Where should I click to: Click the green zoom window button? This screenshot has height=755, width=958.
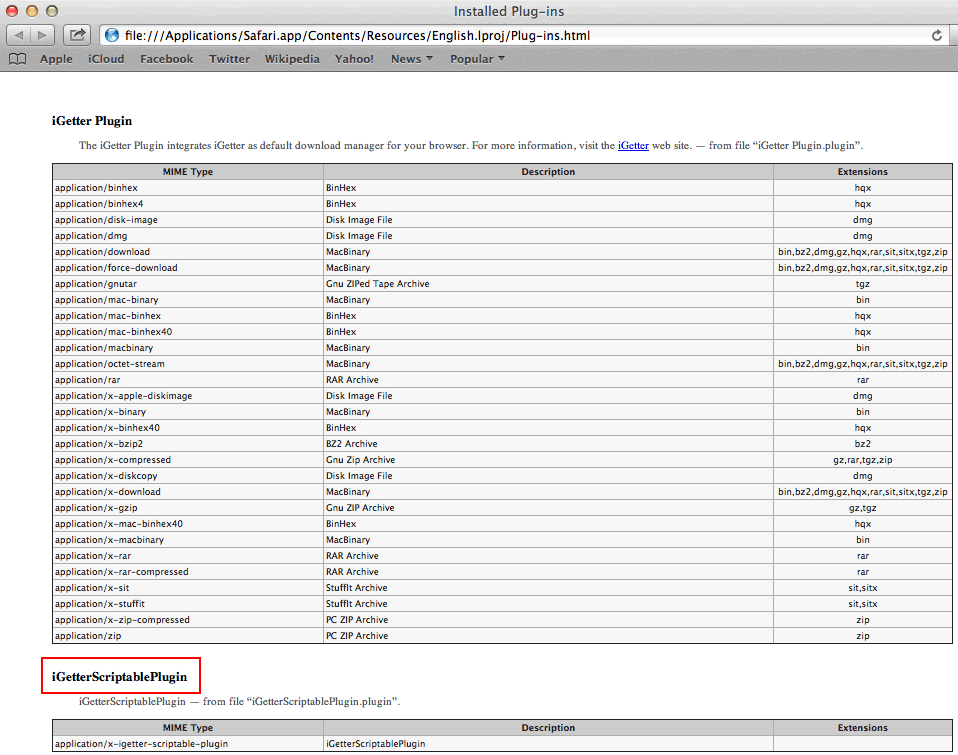55,11
